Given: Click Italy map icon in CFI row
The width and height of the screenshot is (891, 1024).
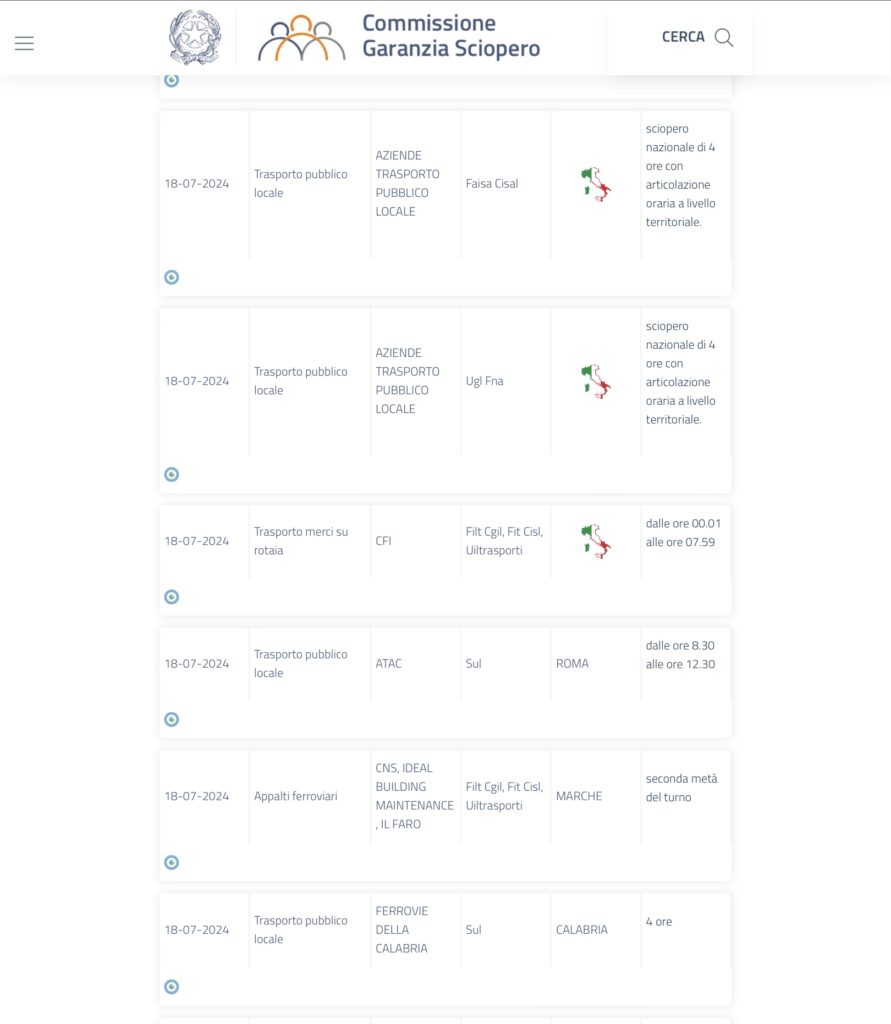Looking at the screenshot, I should click(x=596, y=541).
